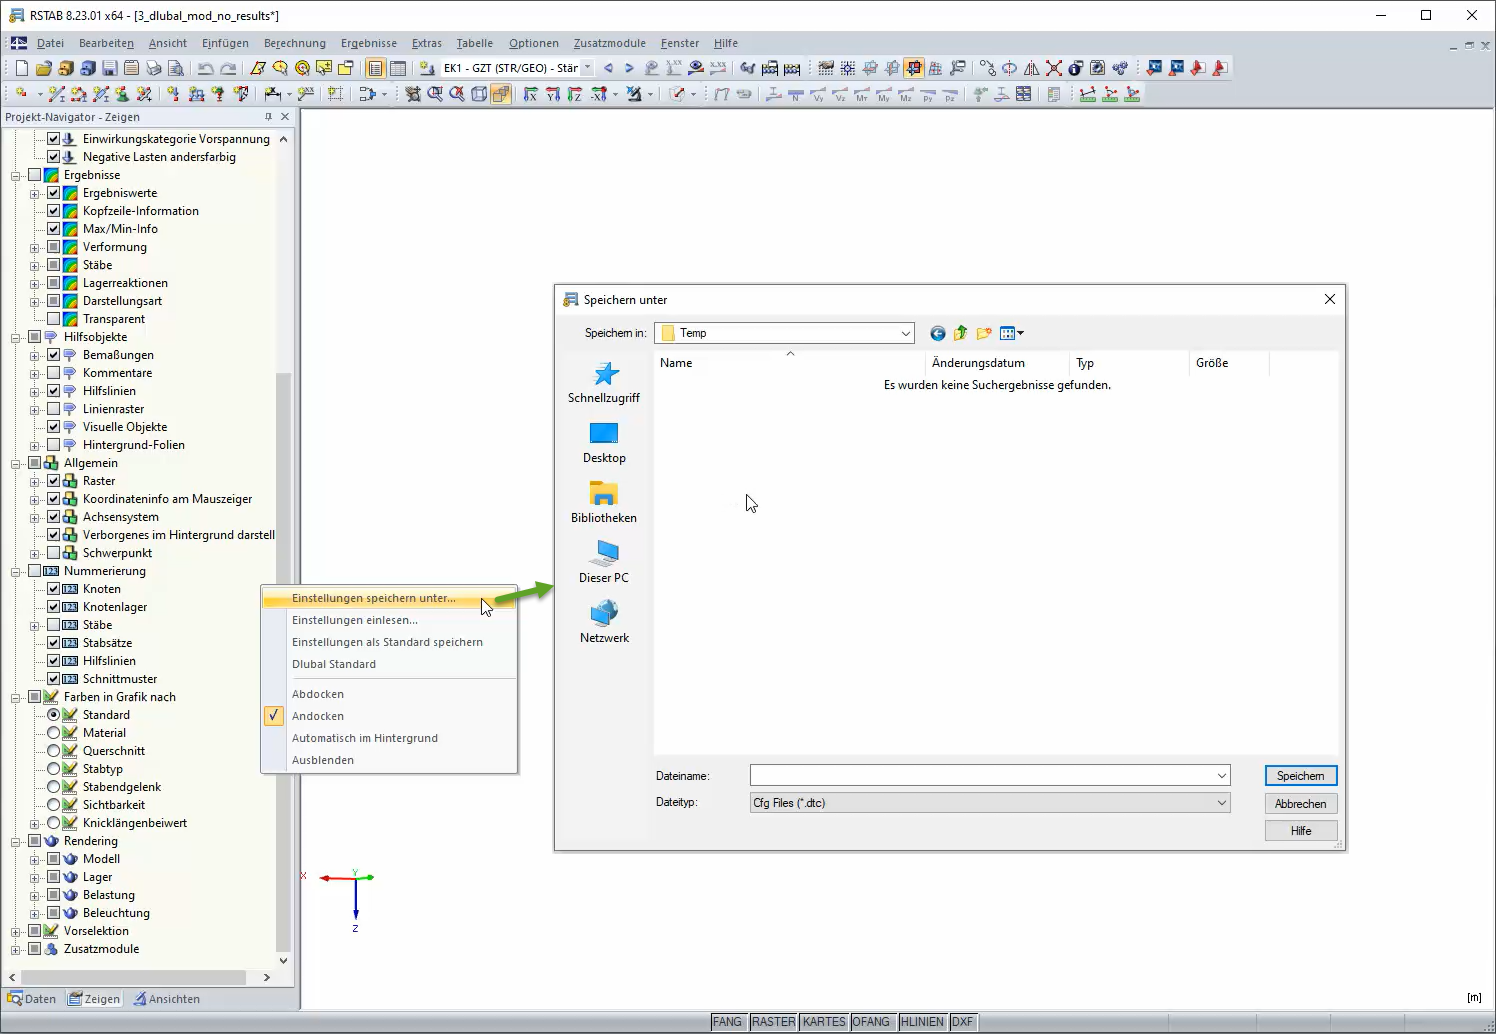Uncheck the Max/Min-Info checkbox
This screenshot has height=1034, width=1496.
54,229
